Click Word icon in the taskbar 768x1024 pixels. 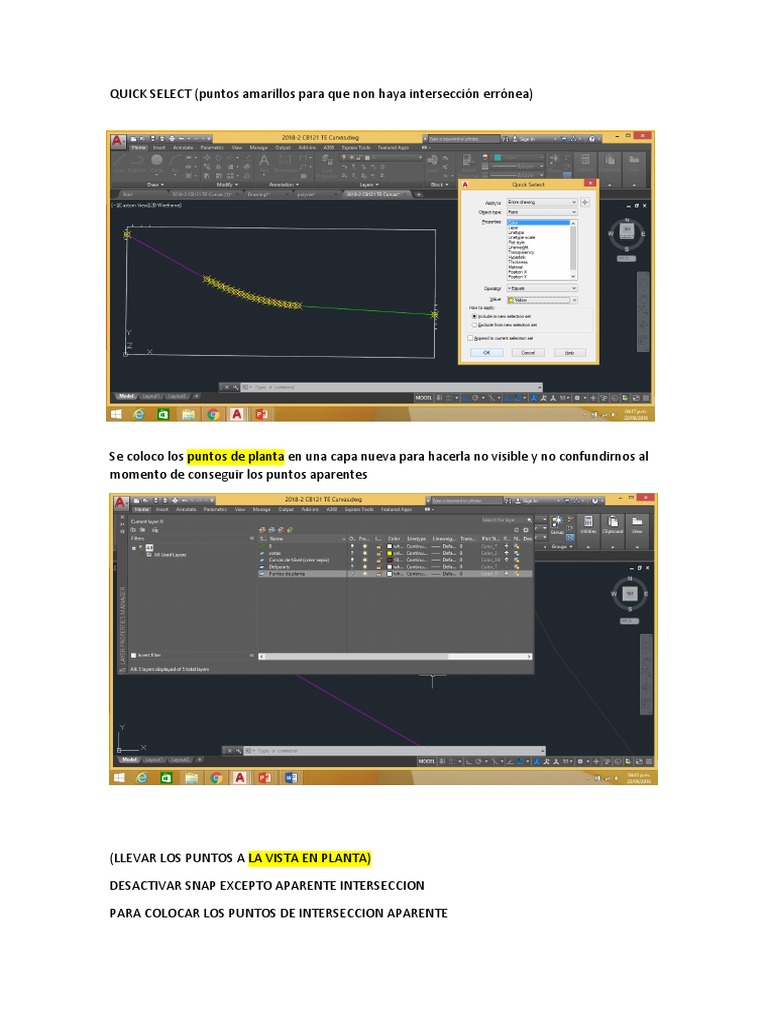(x=291, y=778)
